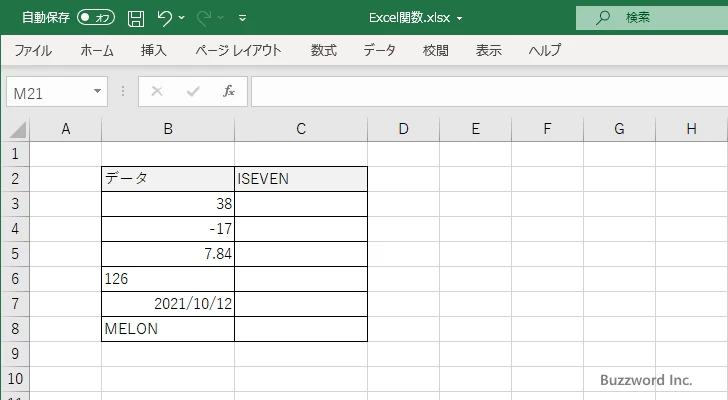The image size is (728, 400).
Task: Click the Insert Function fx icon
Action: point(229,91)
